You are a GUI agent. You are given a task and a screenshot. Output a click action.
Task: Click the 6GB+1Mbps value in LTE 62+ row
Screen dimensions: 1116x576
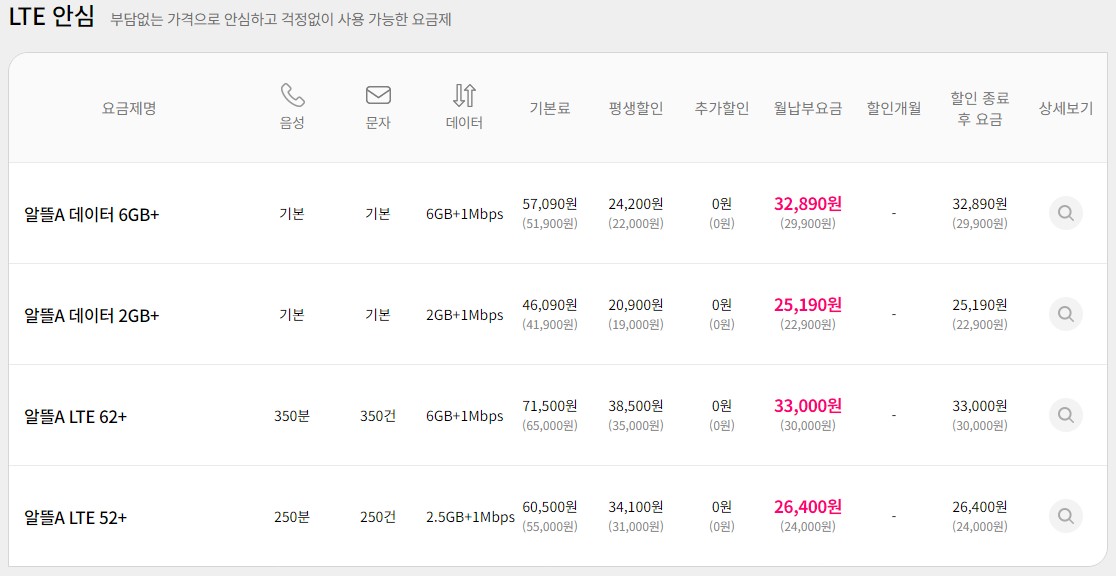pos(464,416)
